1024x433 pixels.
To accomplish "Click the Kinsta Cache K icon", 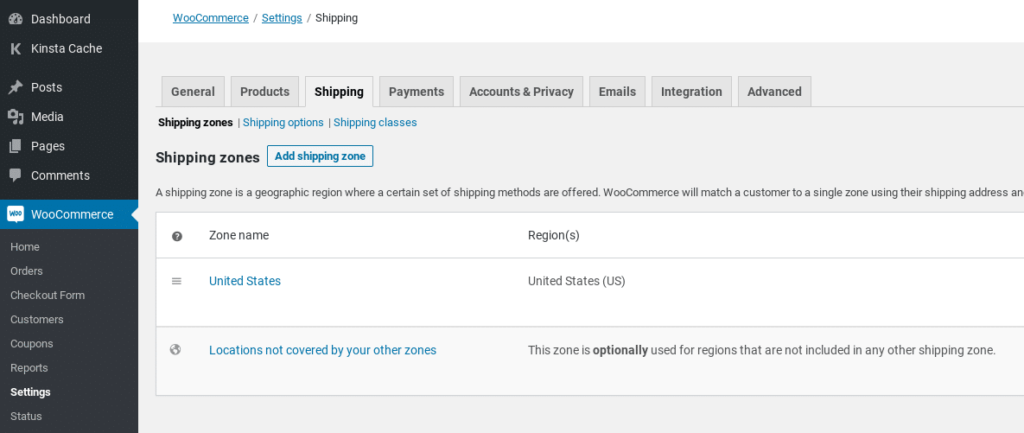I will point(16,48).
